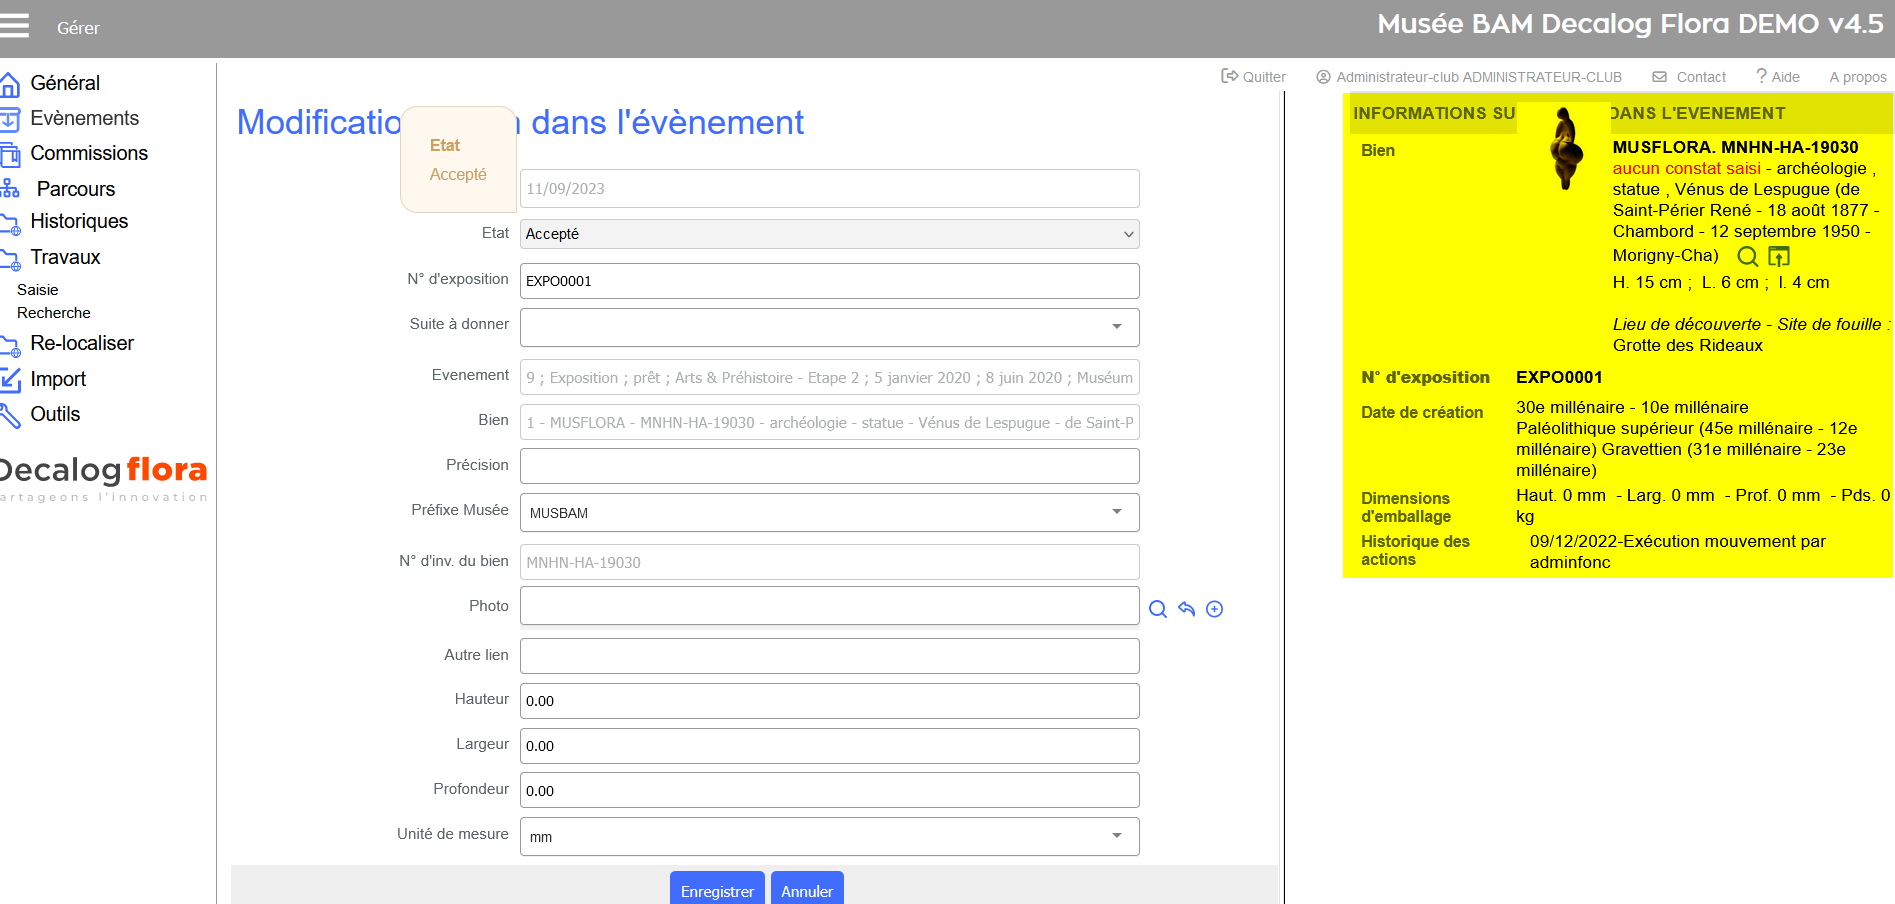Click the Outils wrench icon
This screenshot has width=1895, height=904.
(10, 415)
